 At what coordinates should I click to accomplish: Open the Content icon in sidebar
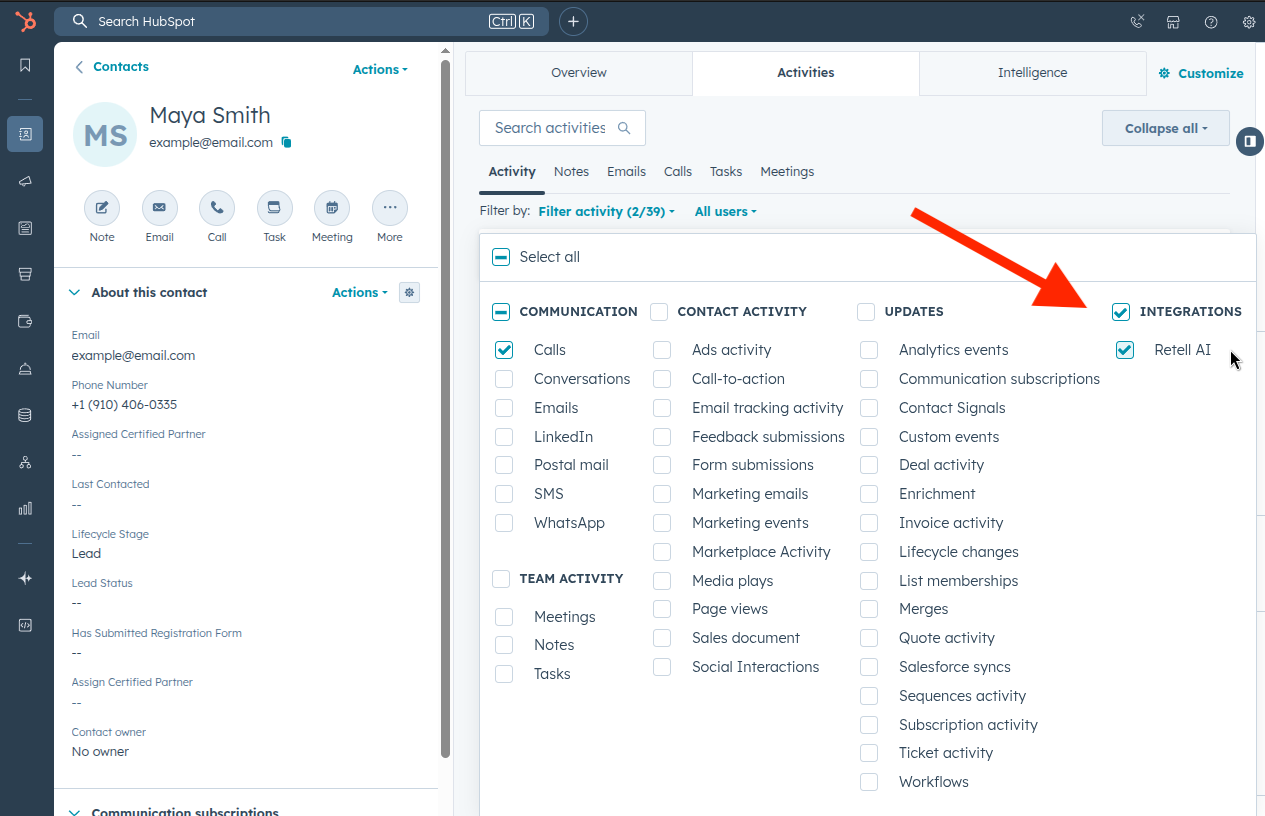[x=25, y=228]
